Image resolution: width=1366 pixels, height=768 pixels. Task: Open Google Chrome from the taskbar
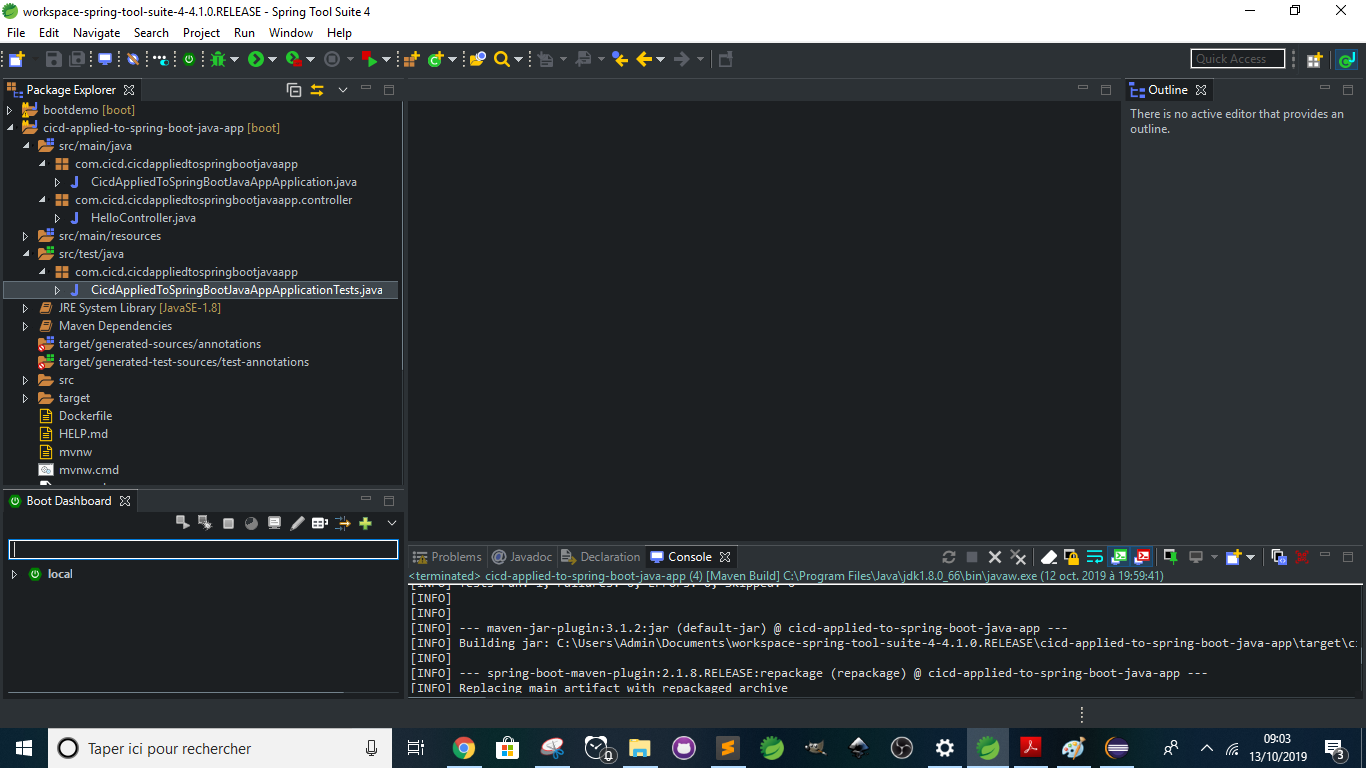pos(463,748)
